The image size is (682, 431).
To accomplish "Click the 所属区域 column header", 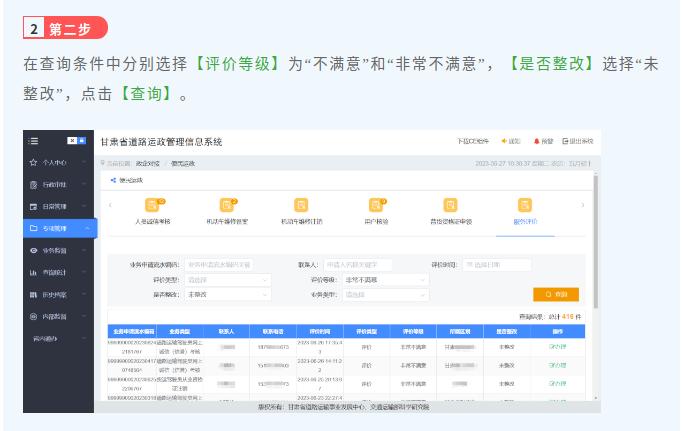I will click(x=460, y=331).
